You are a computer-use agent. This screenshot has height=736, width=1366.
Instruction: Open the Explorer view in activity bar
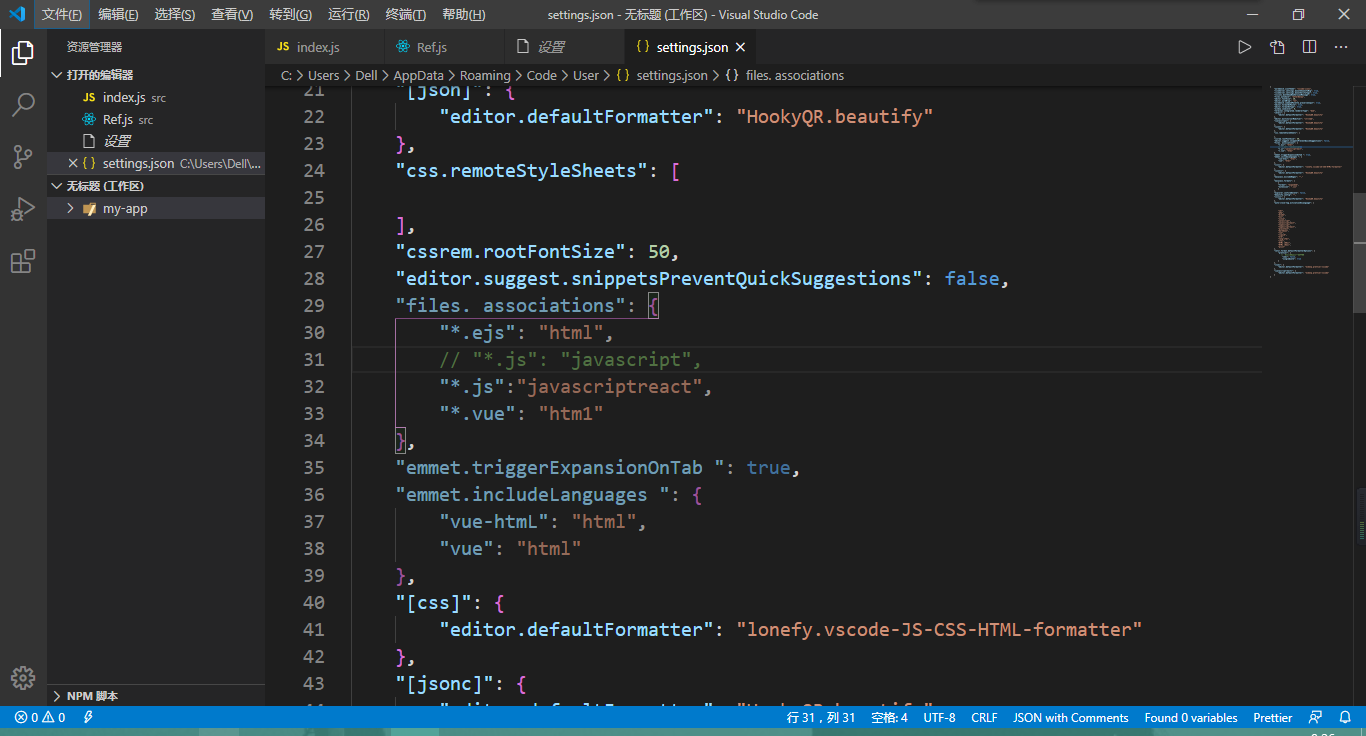point(23,53)
